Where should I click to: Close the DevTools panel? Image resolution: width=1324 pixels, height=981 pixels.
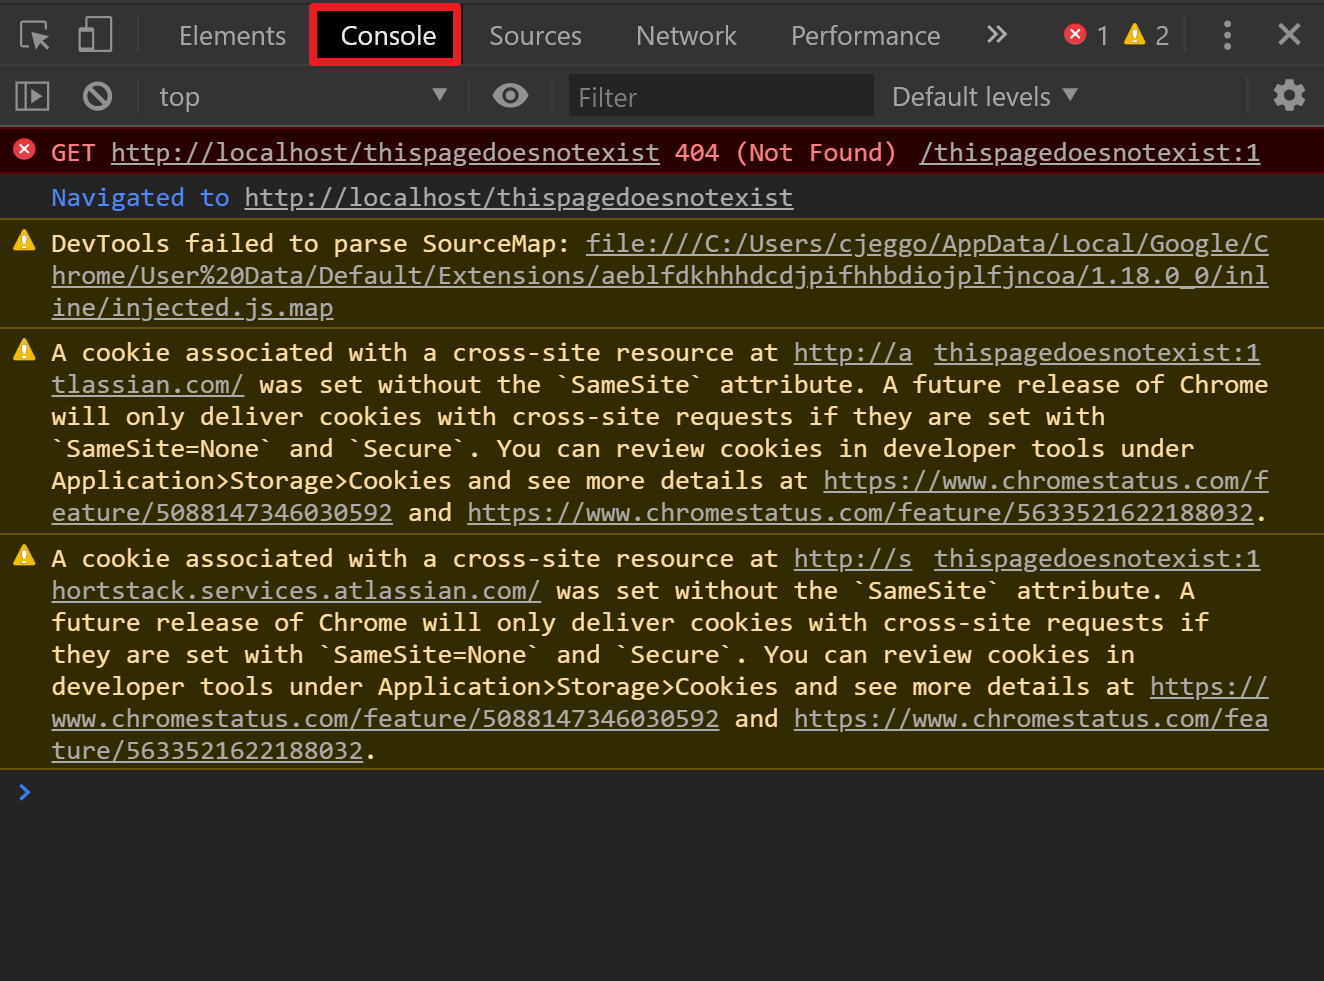coord(1289,35)
